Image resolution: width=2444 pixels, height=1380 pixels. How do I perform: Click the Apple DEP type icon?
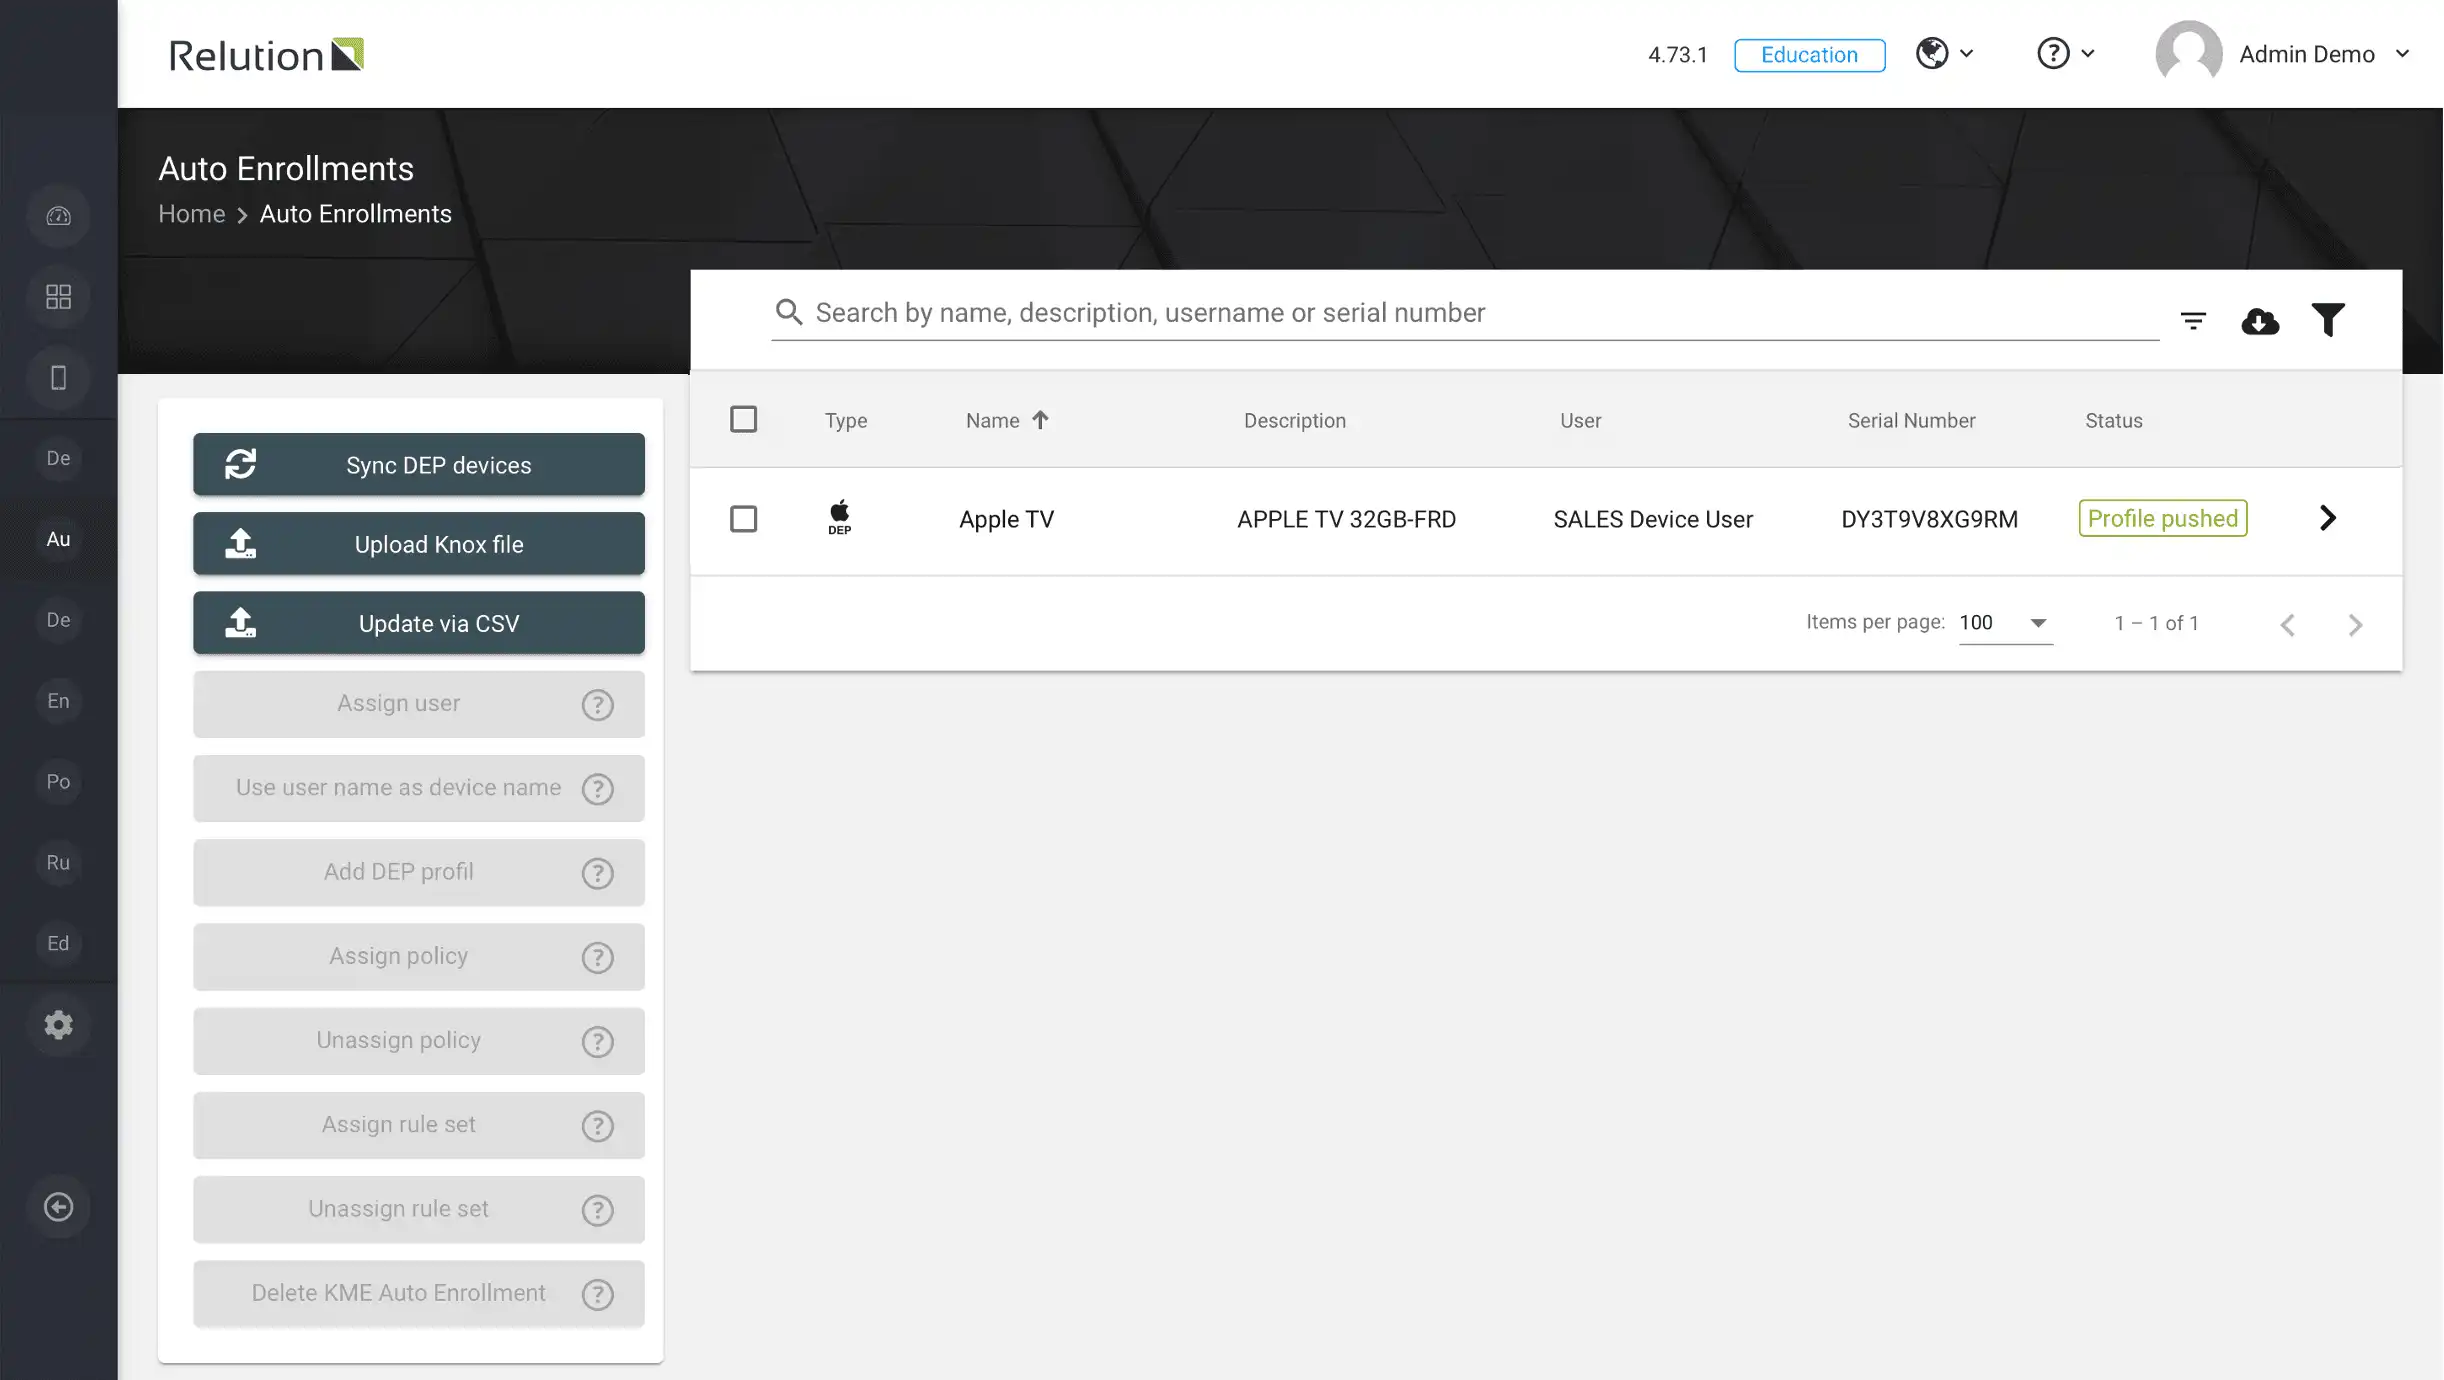coord(840,518)
